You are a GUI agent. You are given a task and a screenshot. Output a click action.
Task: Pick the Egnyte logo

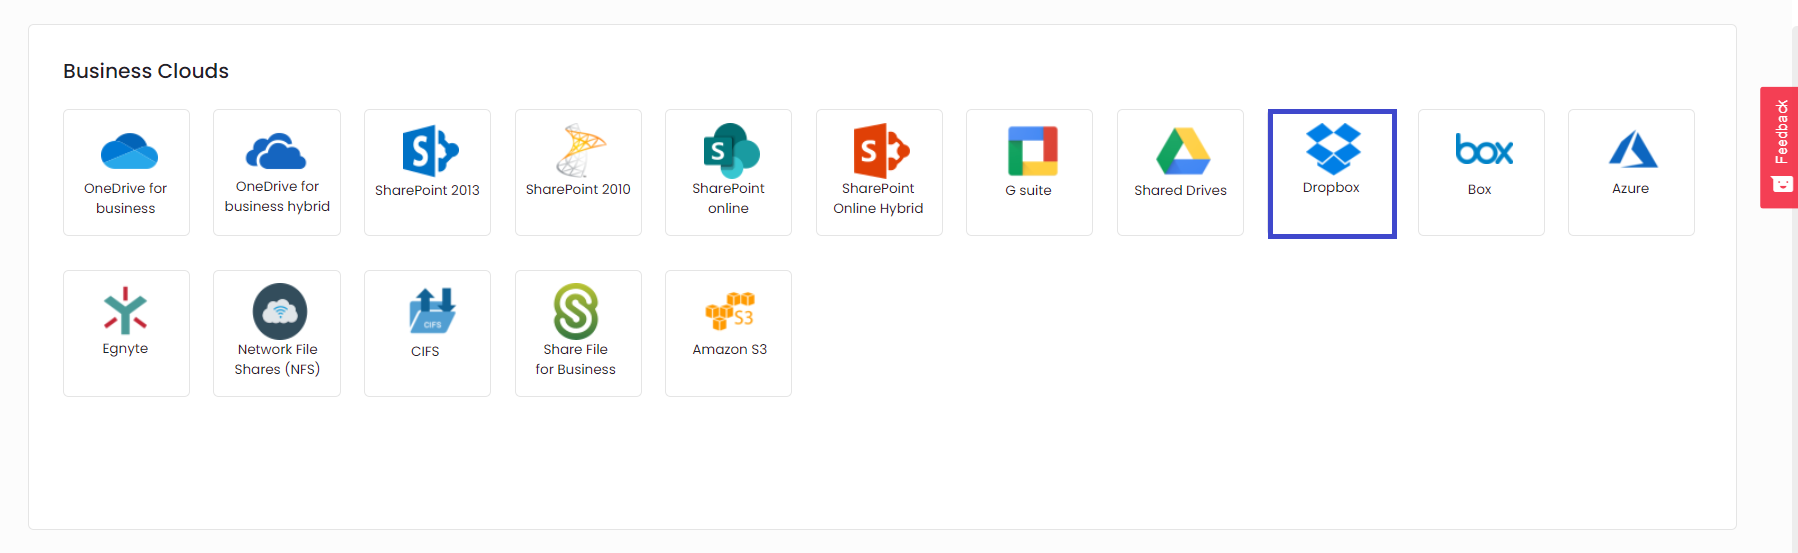pyautogui.click(x=126, y=310)
